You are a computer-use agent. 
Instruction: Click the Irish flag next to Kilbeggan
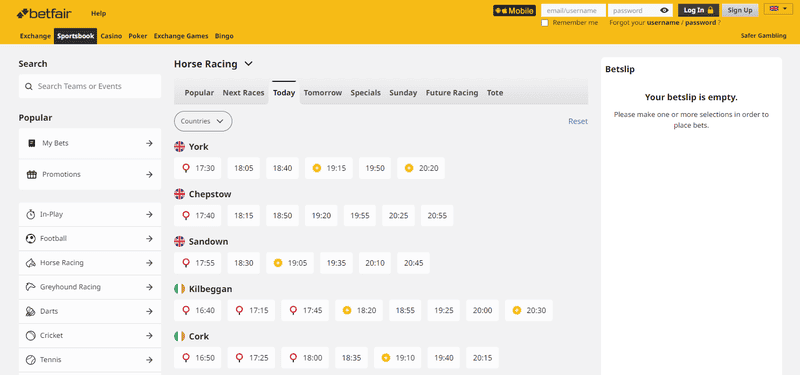click(x=180, y=289)
